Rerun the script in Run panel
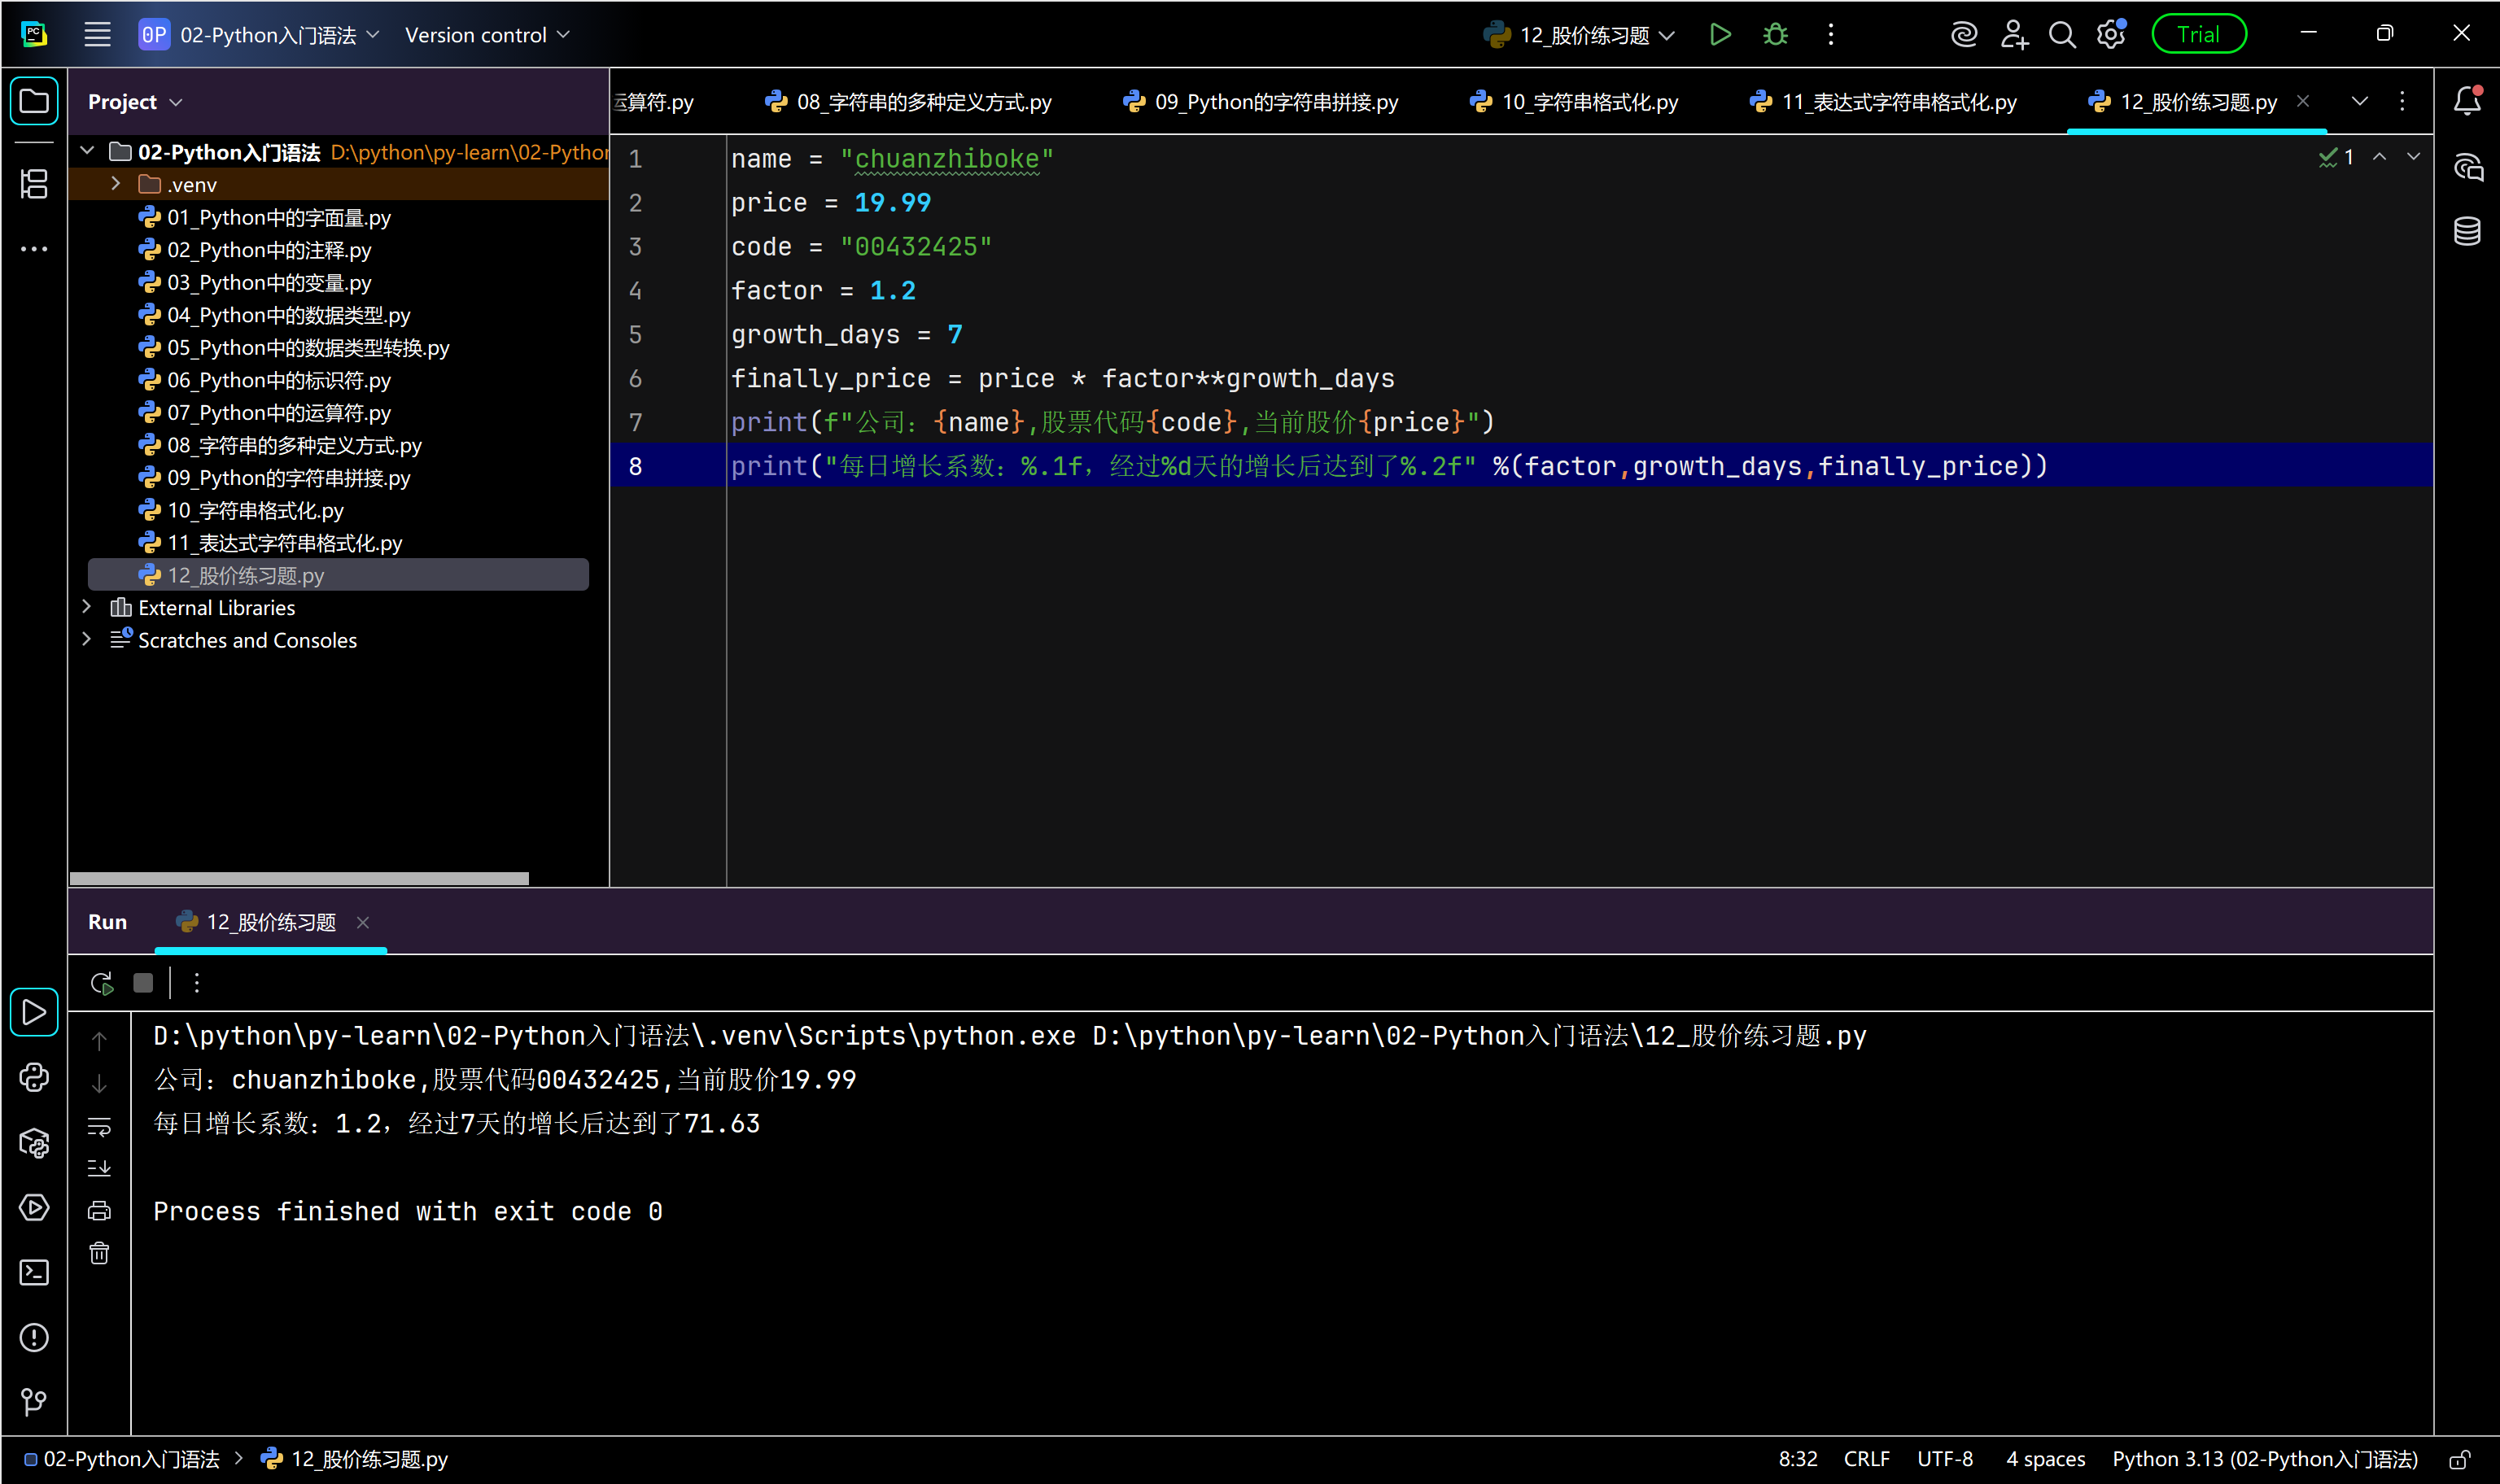 [101, 983]
